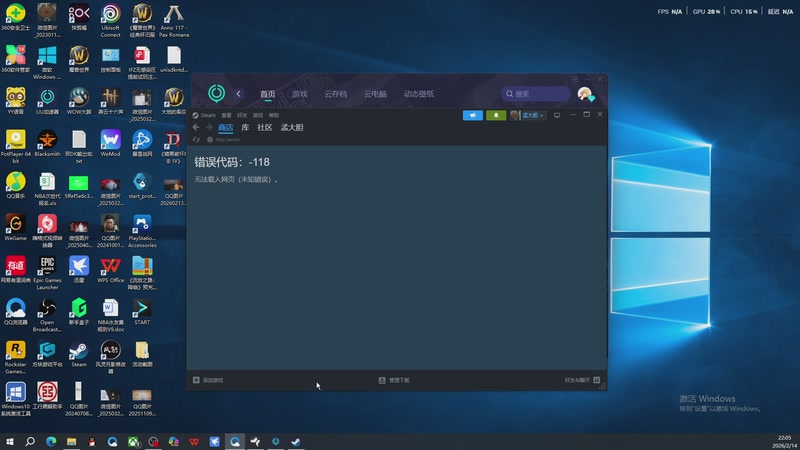Select the WeMod desktop icon
The height and width of the screenshot is (450, 800).
click(x=111, y=143)
